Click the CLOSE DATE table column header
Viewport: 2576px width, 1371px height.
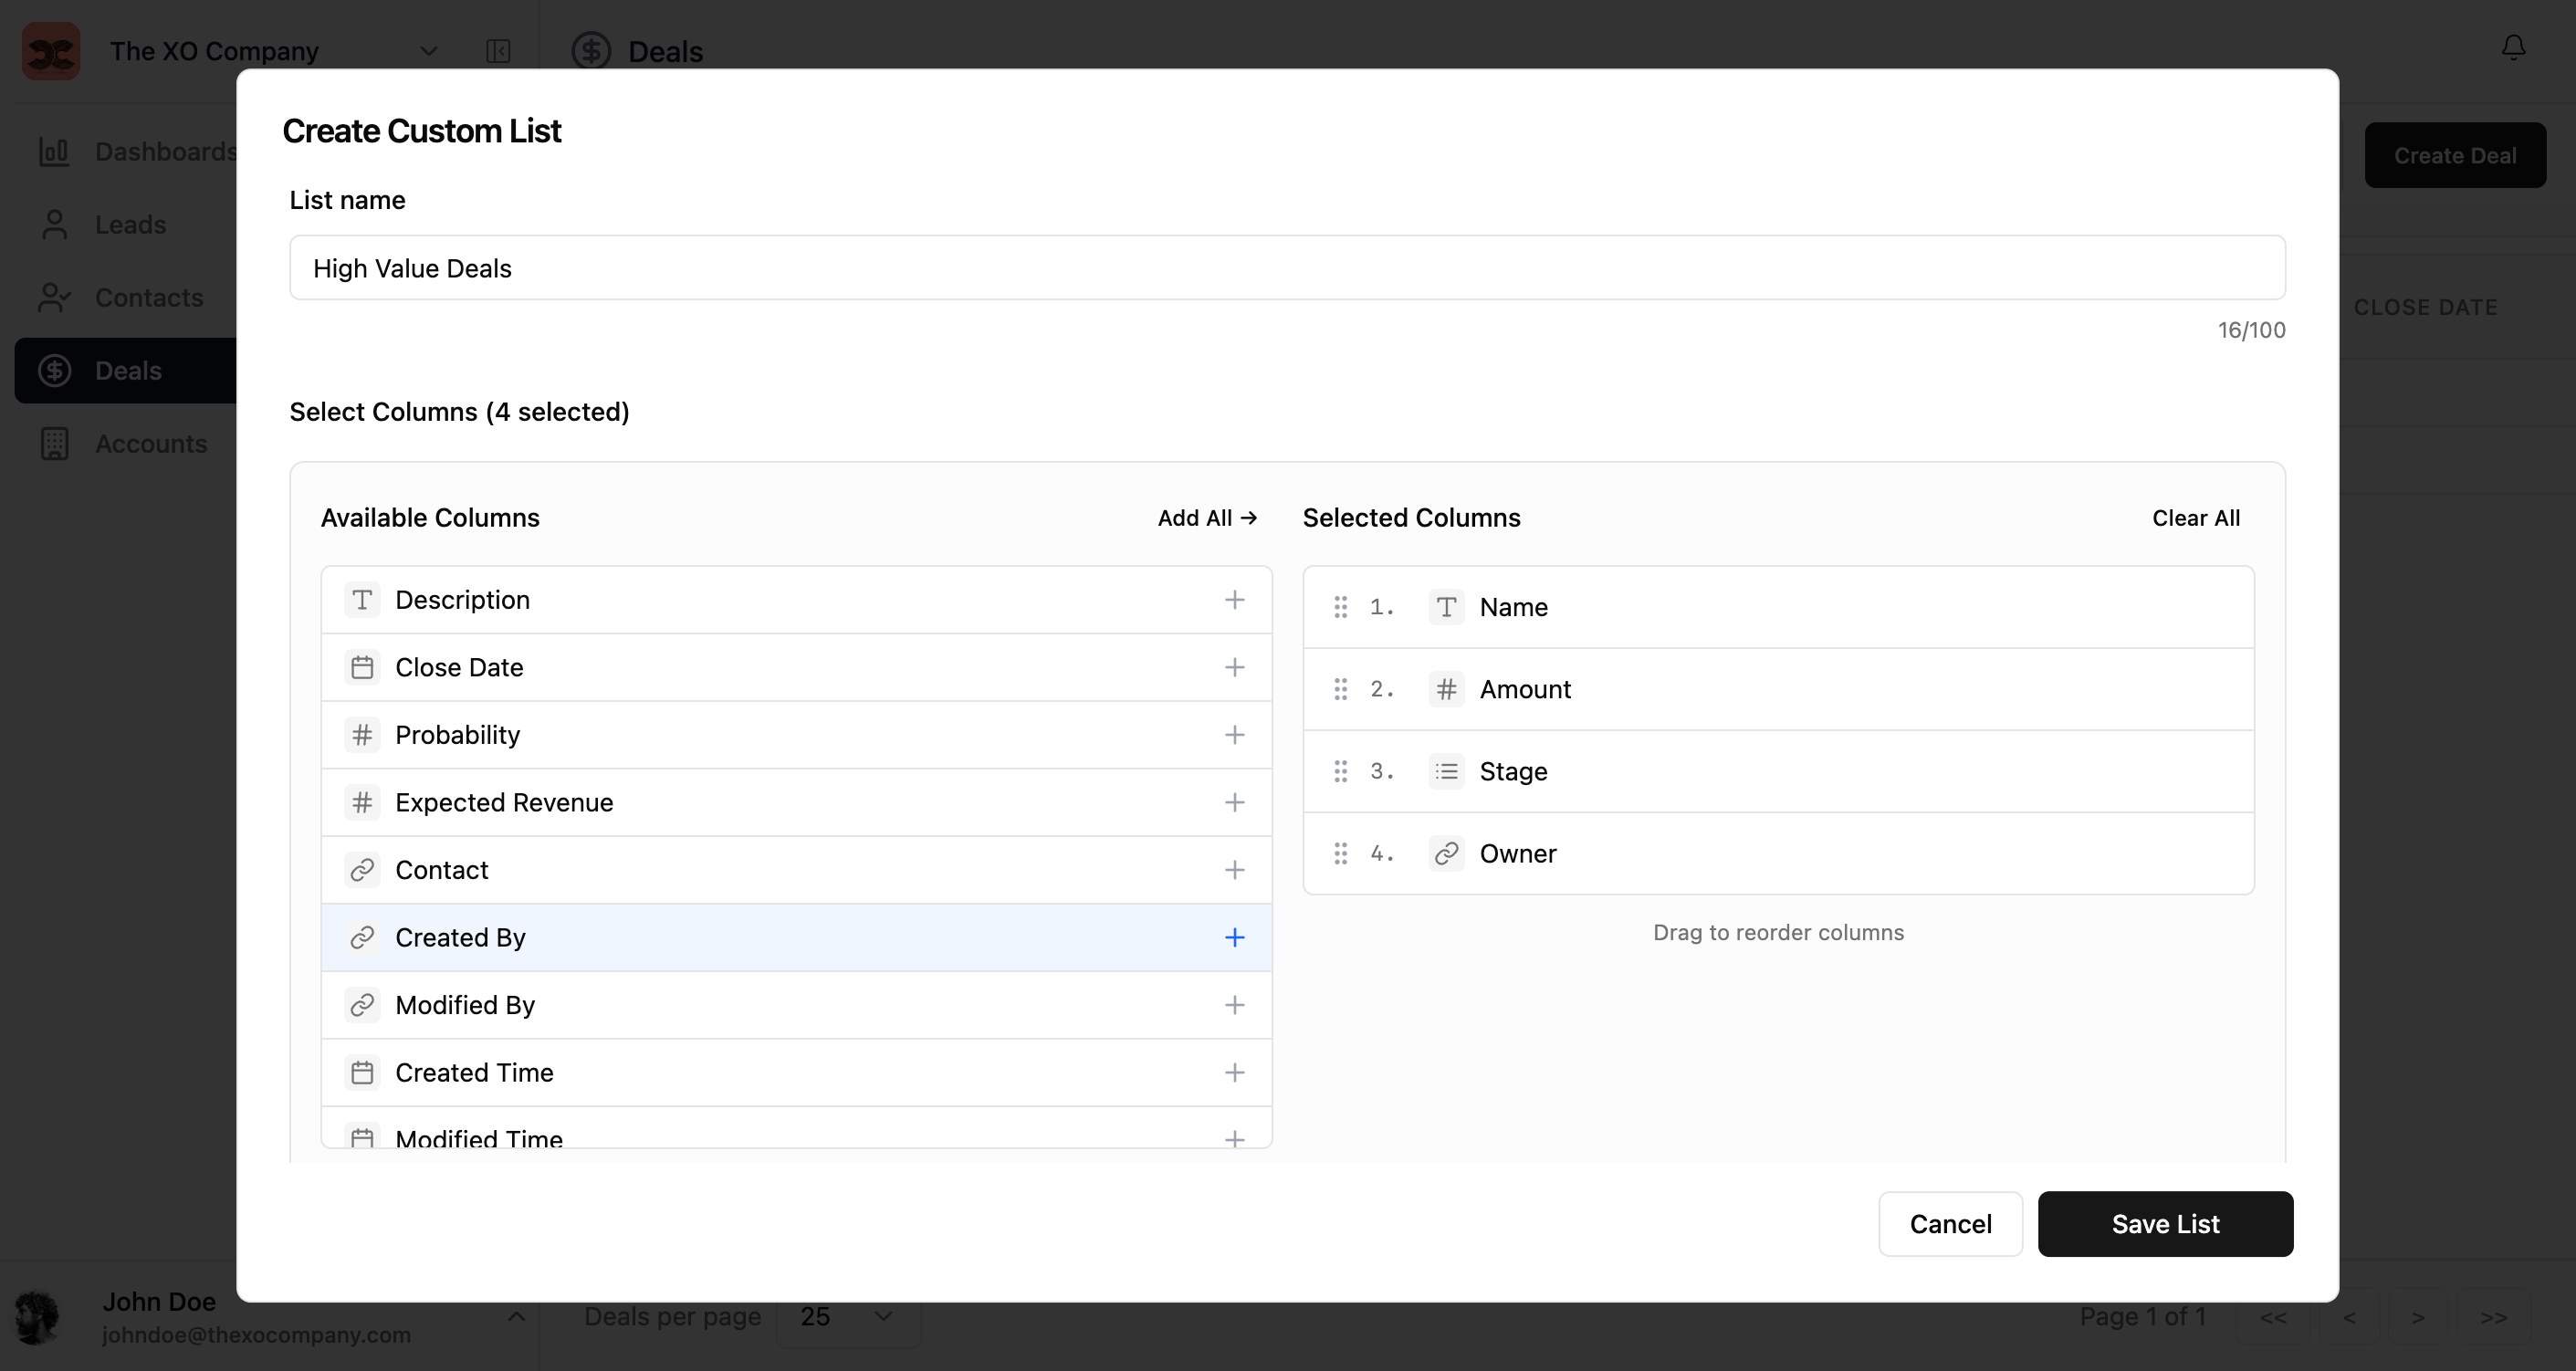click(2425, 308)
